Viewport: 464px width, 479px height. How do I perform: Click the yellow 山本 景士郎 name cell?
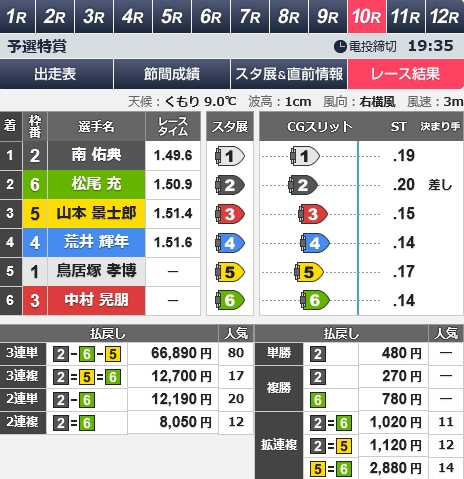tap(96, 213)
